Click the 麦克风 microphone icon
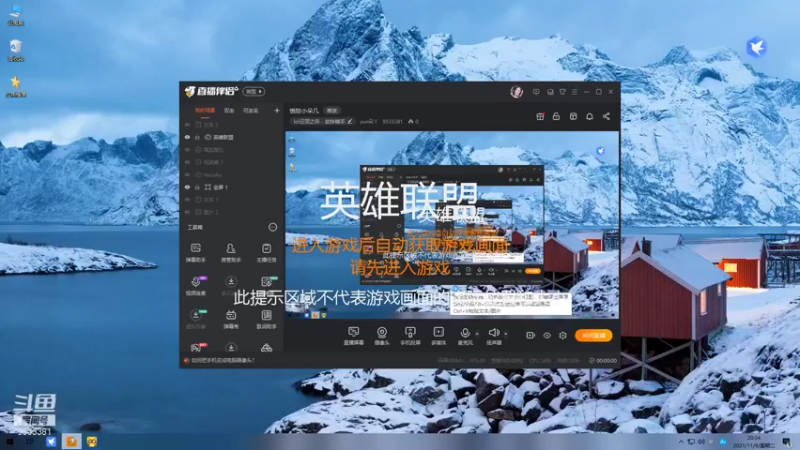The height and width of the screenshot is (450, 800). coord(465,333)
